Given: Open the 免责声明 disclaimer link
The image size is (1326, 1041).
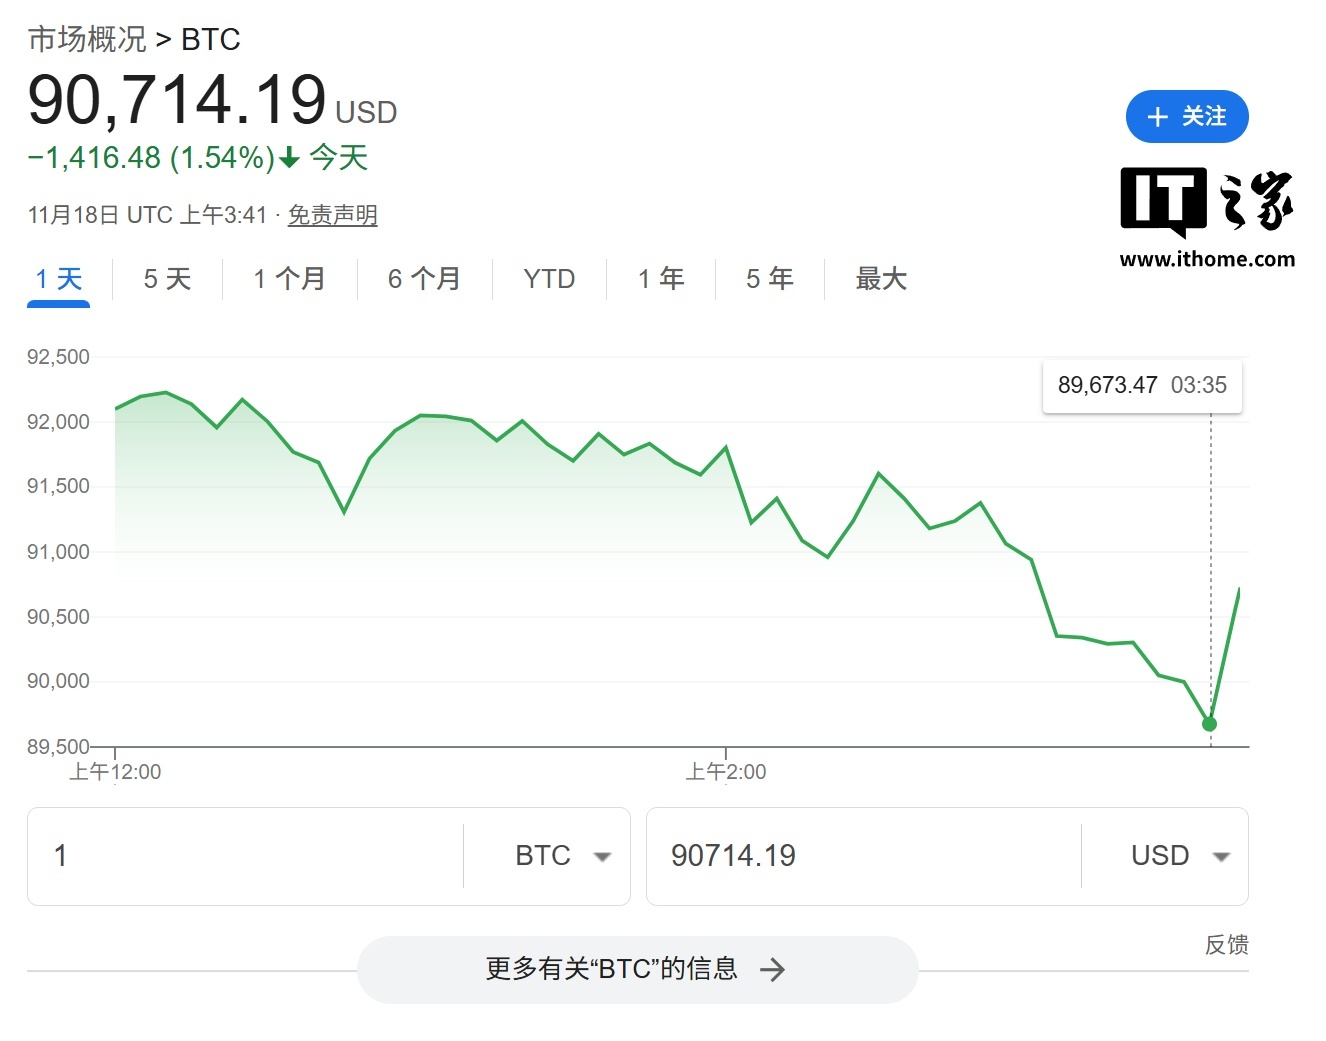Looking at the screenshot, I should 332,214.
